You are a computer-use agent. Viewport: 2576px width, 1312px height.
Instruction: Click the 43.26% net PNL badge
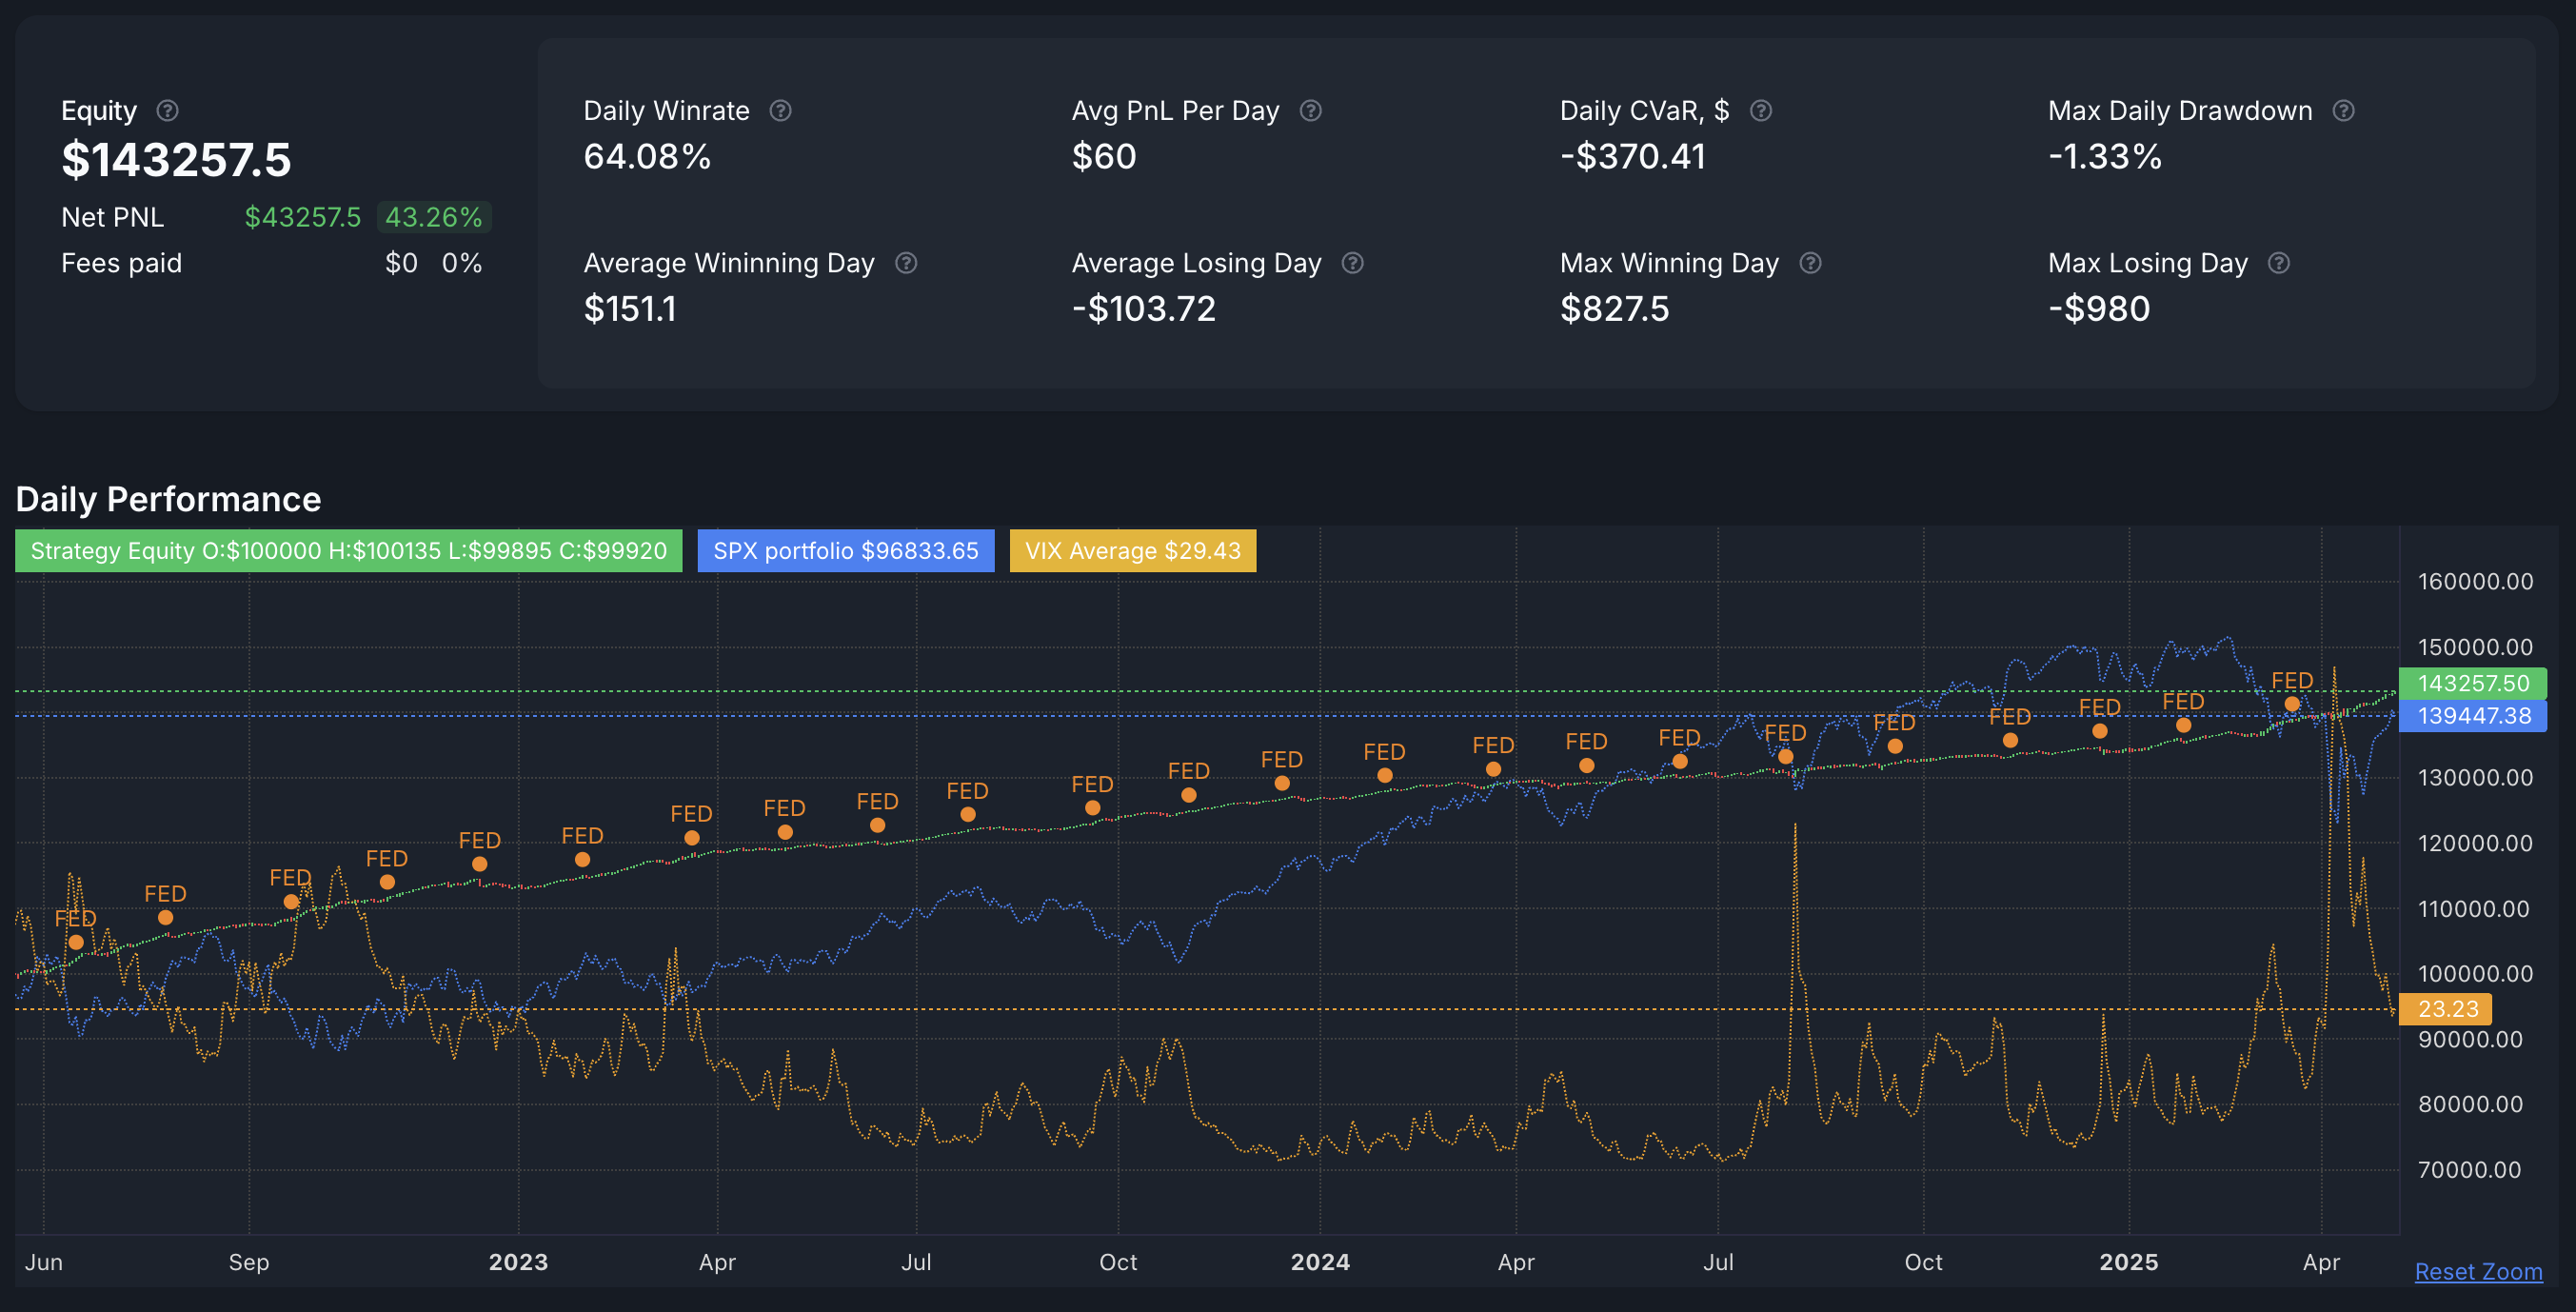click(x=434, y=217)
